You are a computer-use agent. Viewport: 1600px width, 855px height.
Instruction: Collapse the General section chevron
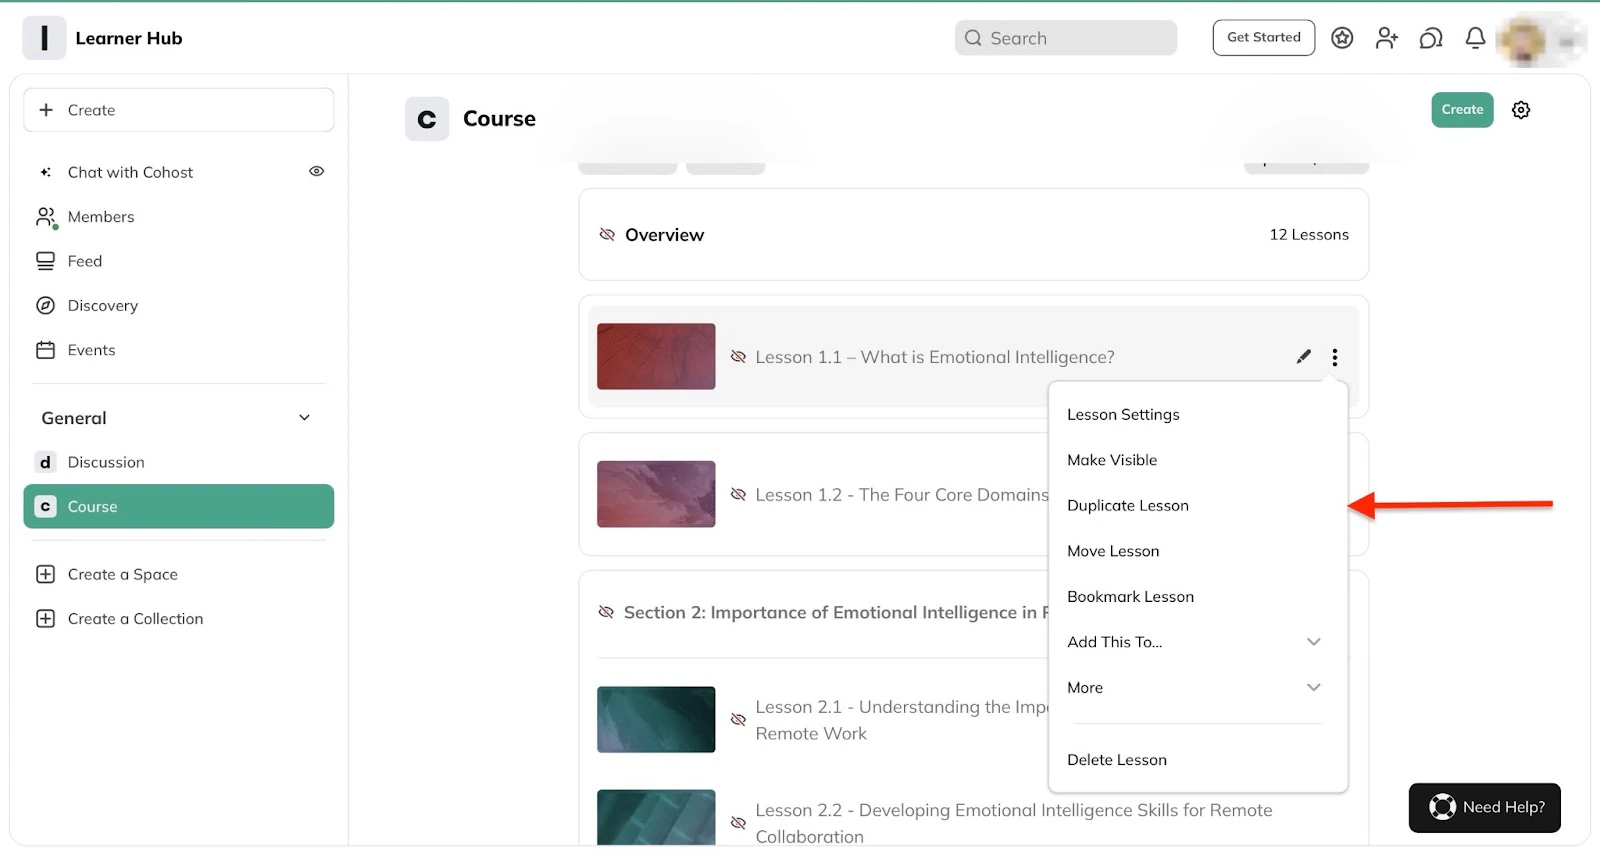point(304,418)
